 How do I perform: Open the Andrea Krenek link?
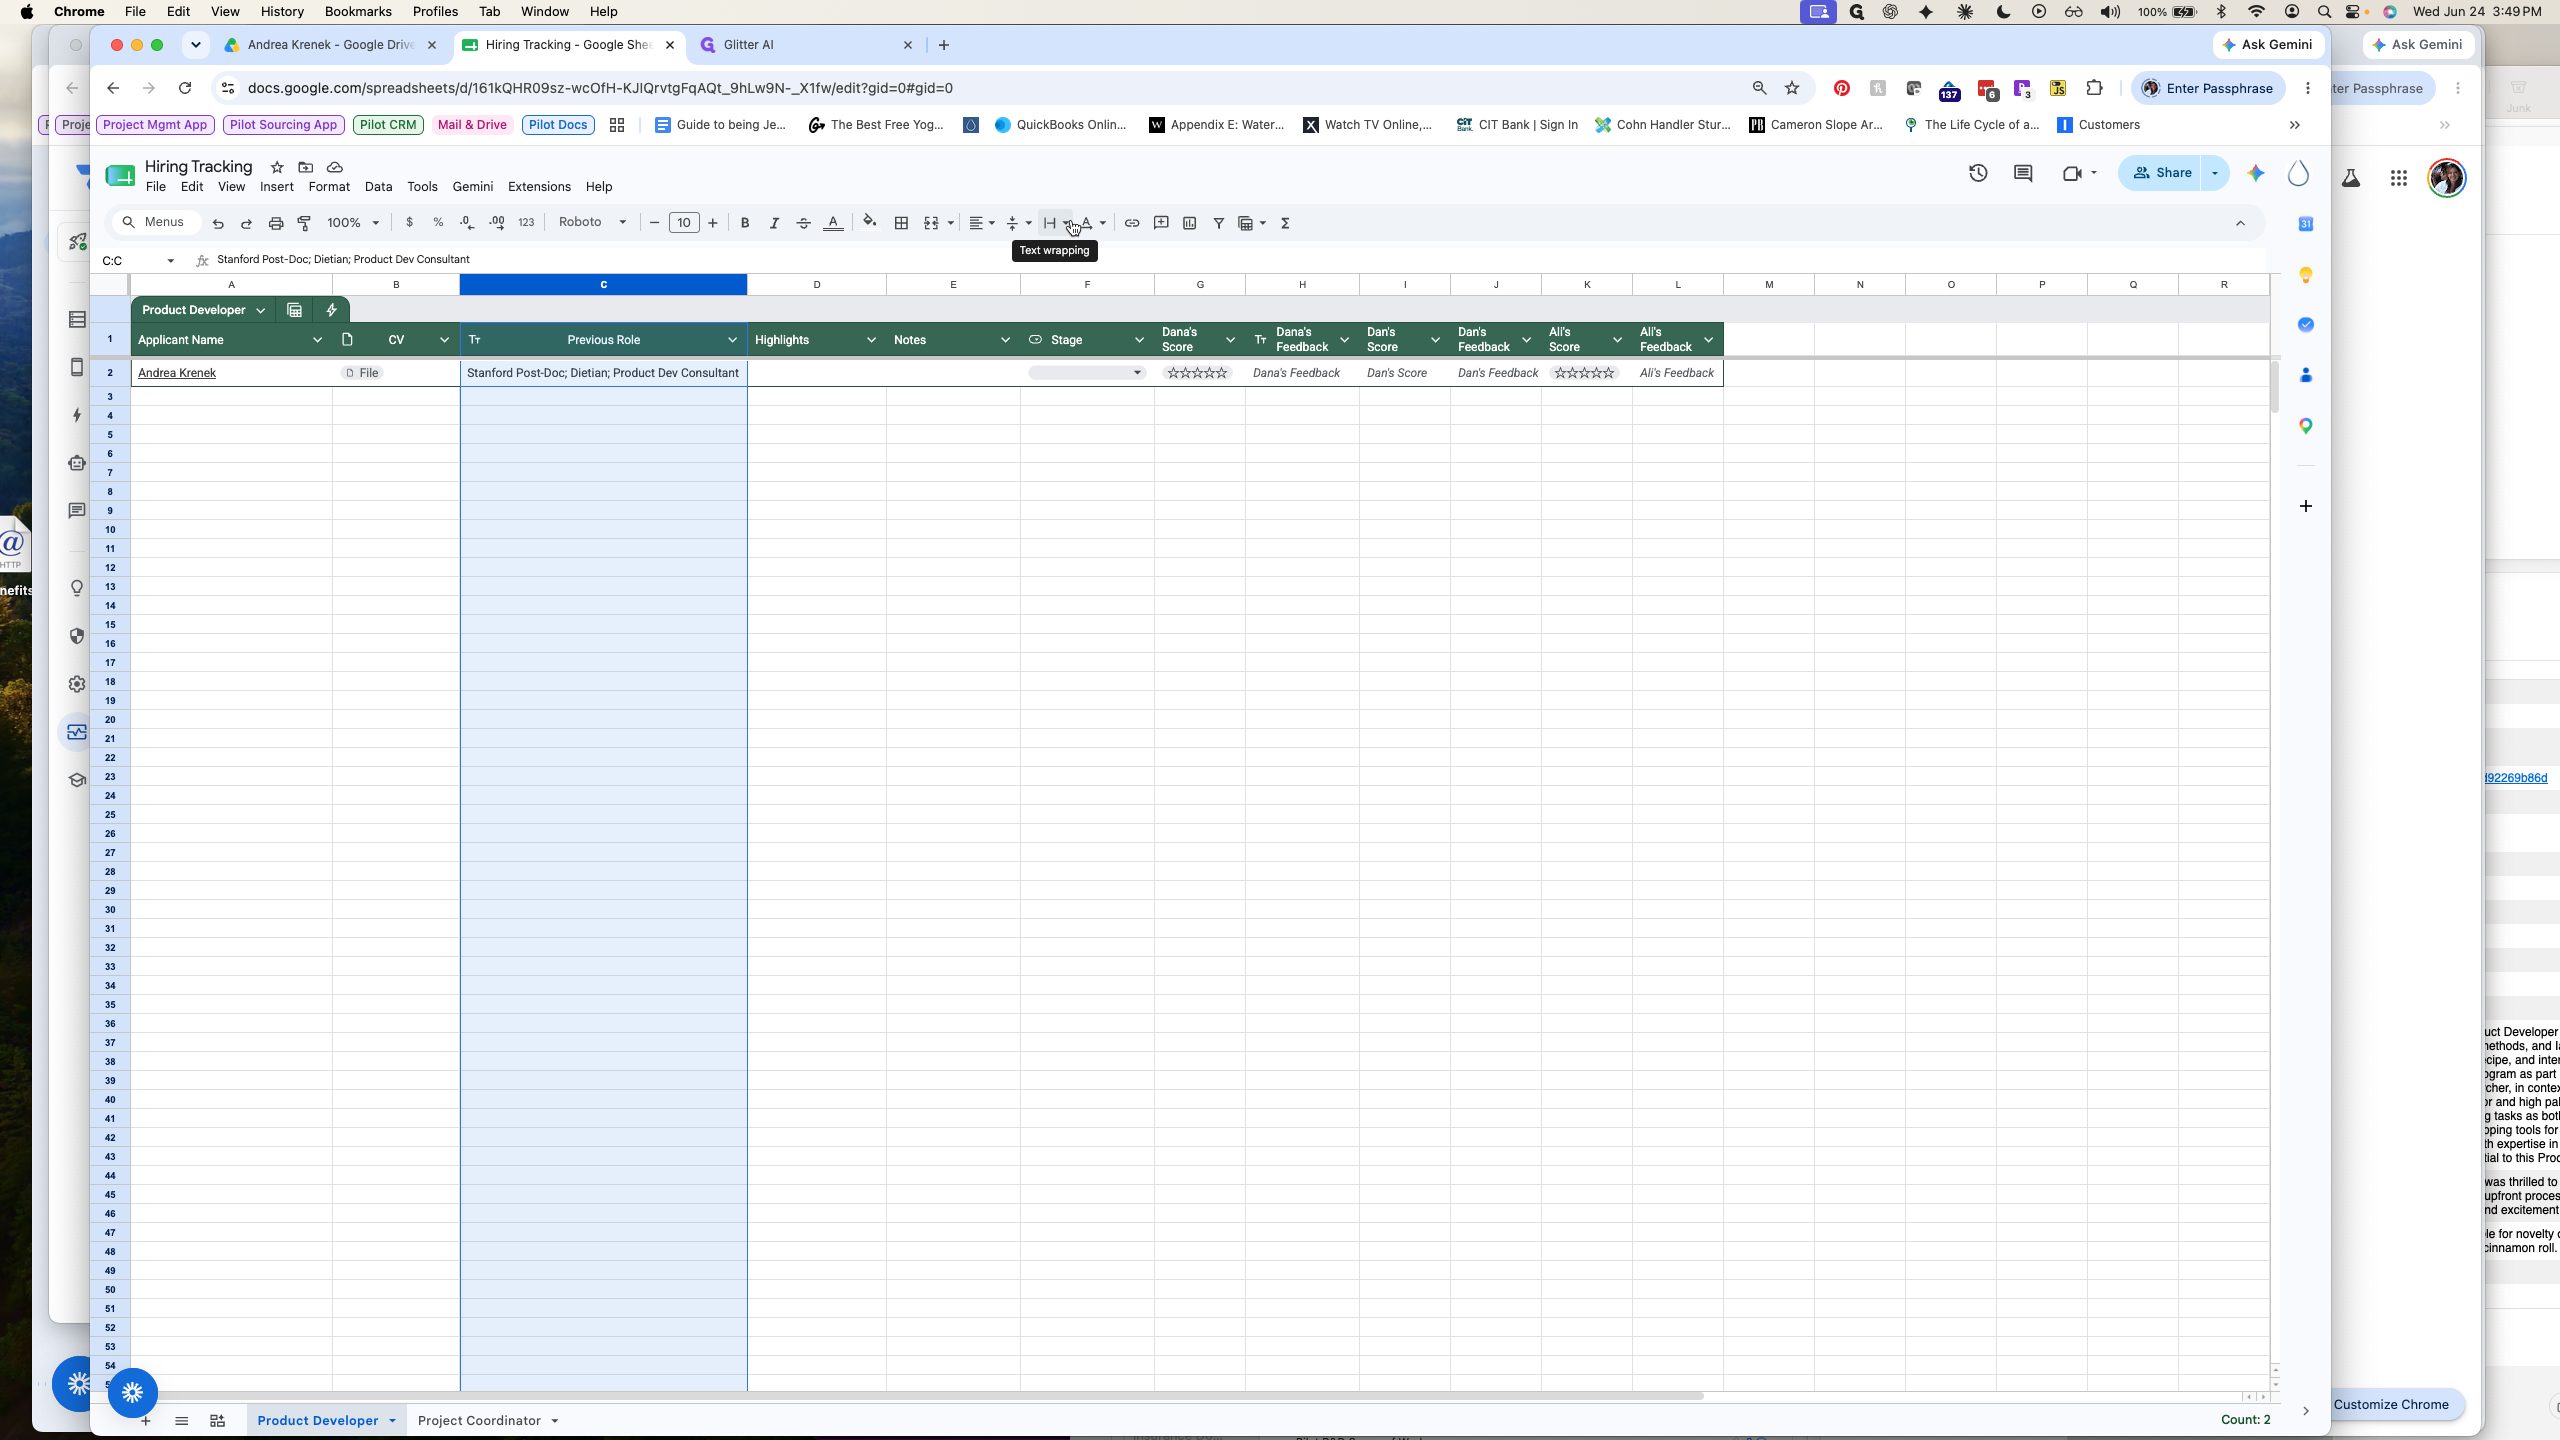click(177, 373)
